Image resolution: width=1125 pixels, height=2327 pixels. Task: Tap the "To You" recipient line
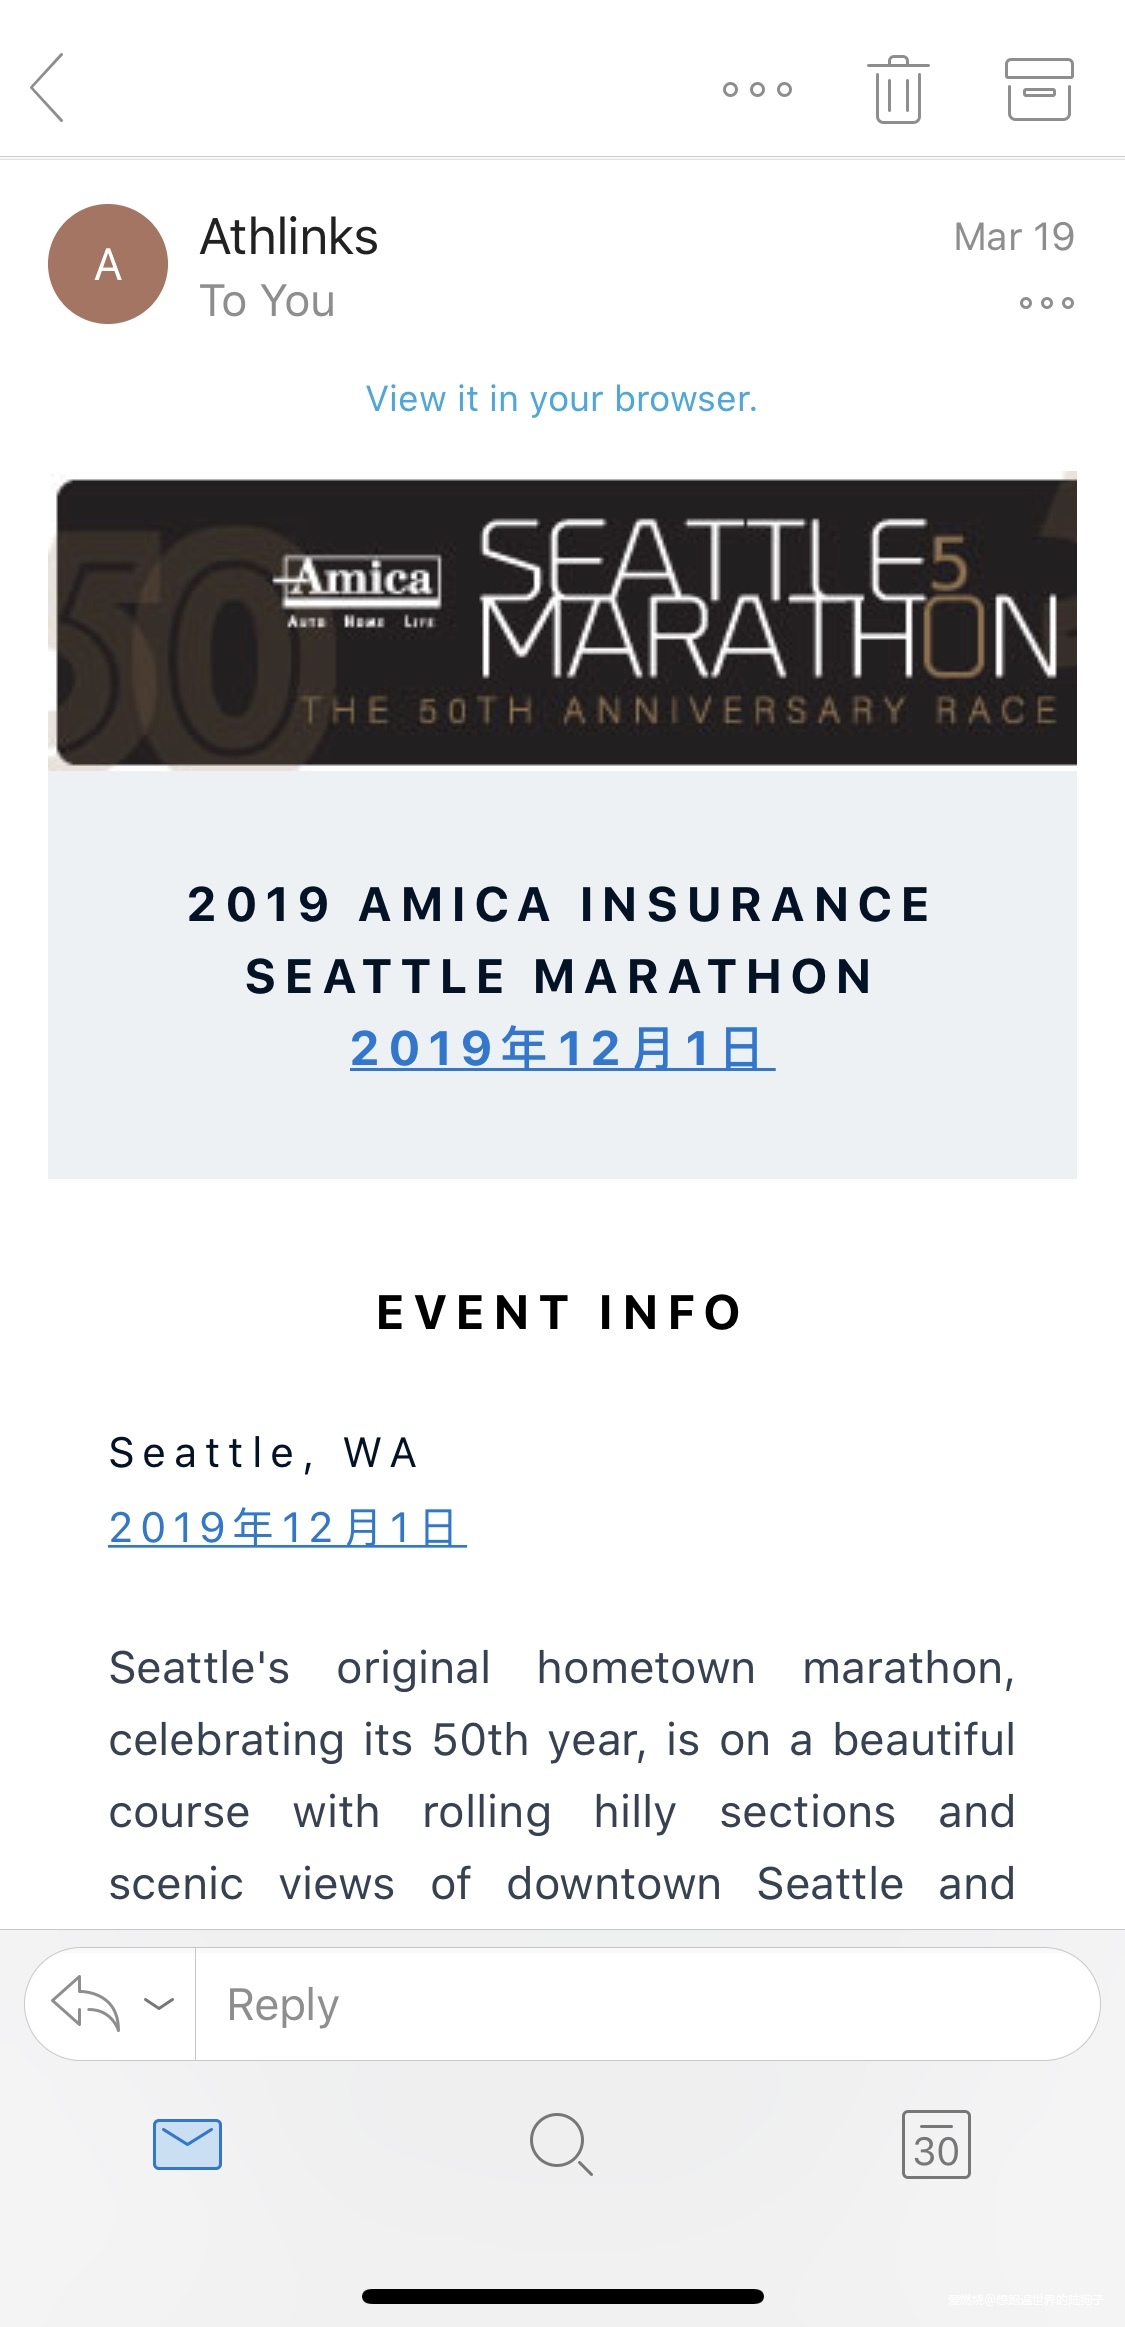pos(267,301)
